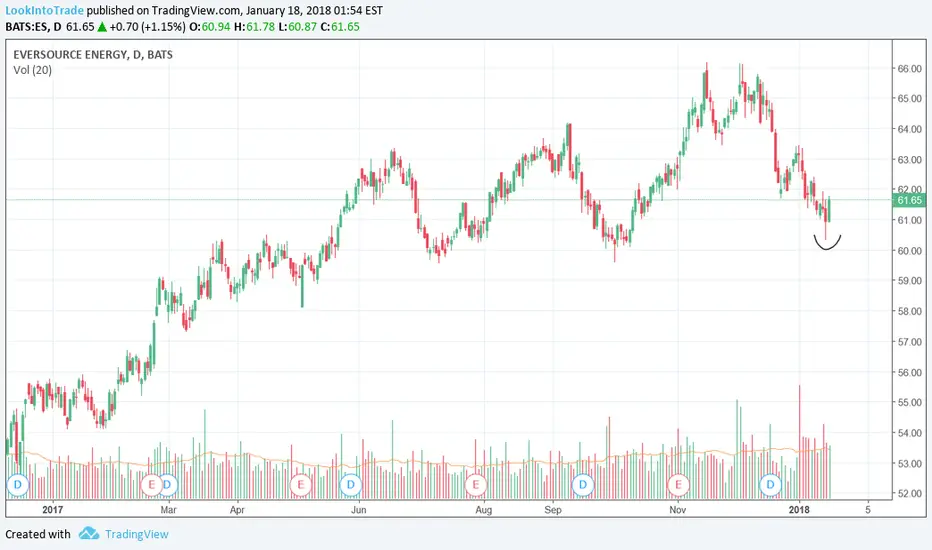Click the 54.00 price axis label
Screen dimensions: 932x550
click(x=910, y=433)
